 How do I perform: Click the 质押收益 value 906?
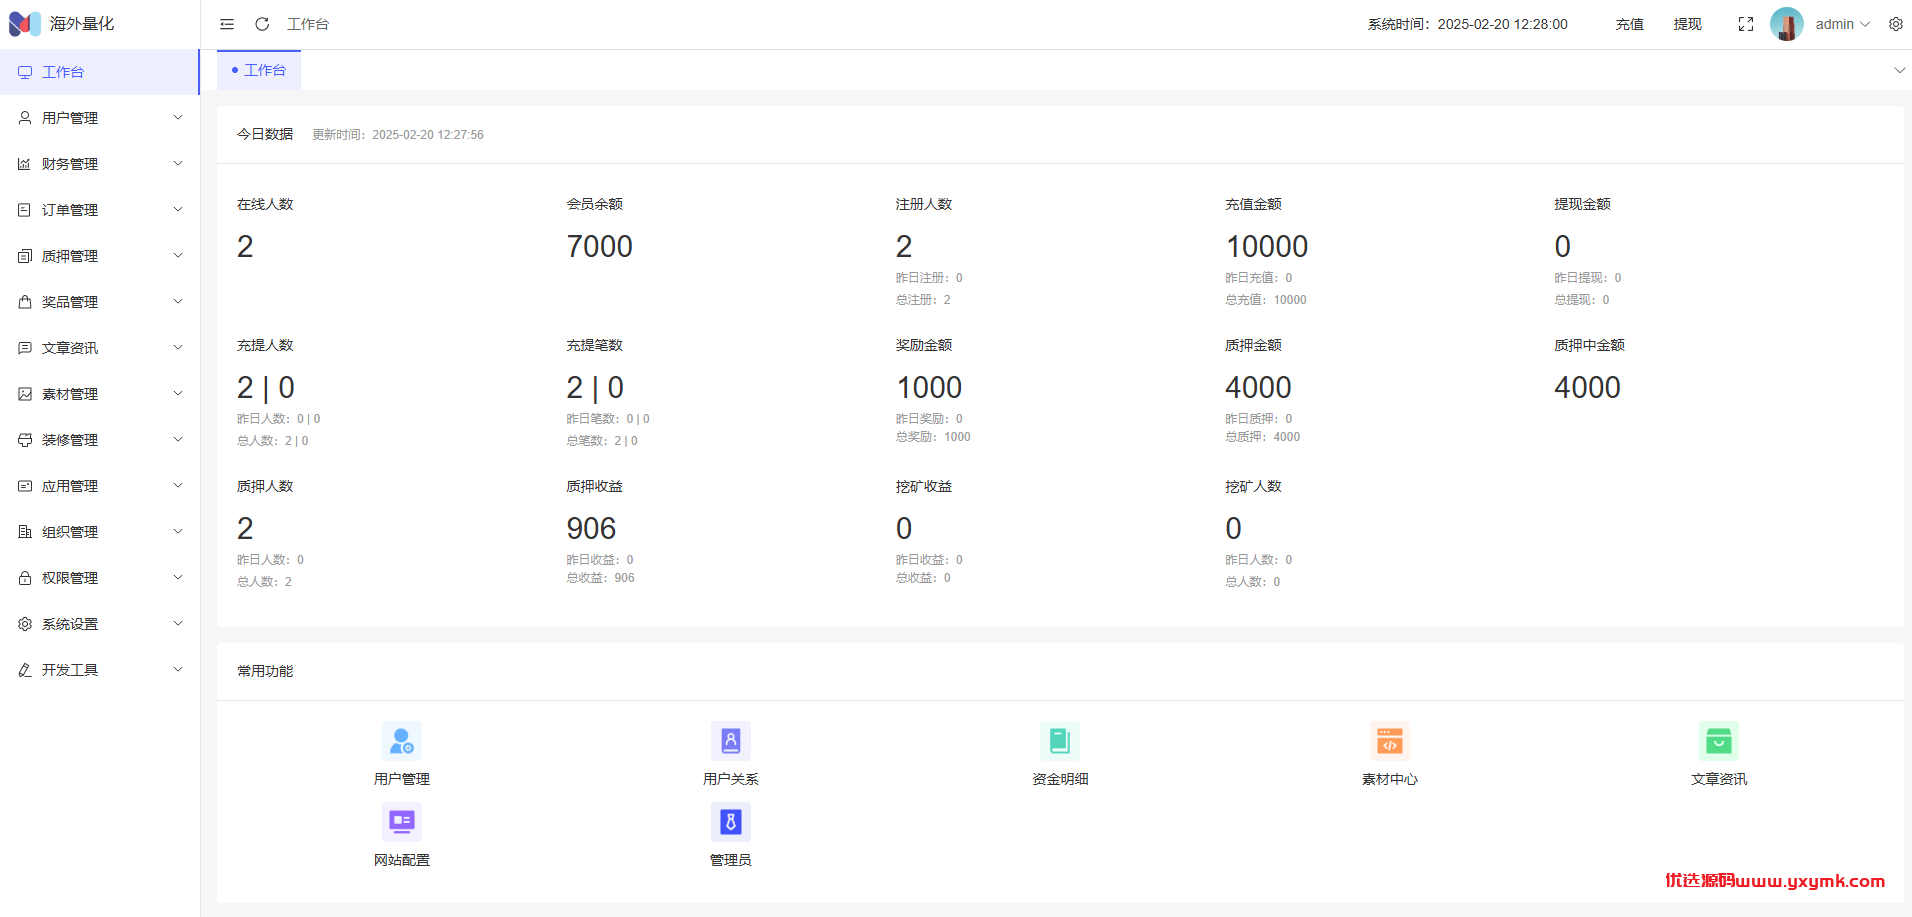(591, 528)
